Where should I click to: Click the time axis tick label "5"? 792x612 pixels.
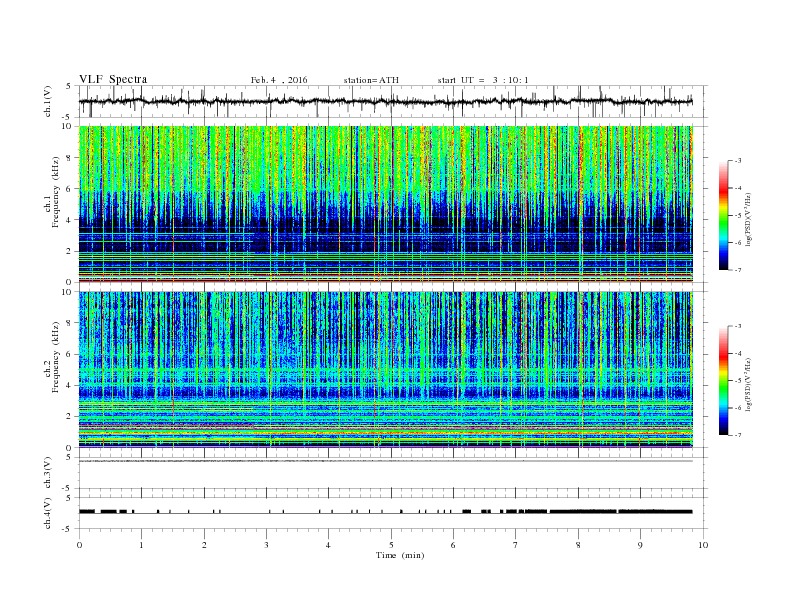(391, 545)
